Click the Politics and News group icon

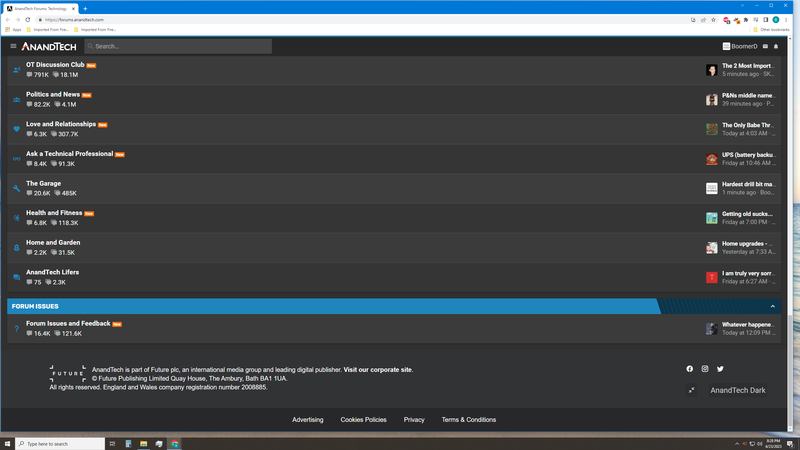(x=16, y=99)
